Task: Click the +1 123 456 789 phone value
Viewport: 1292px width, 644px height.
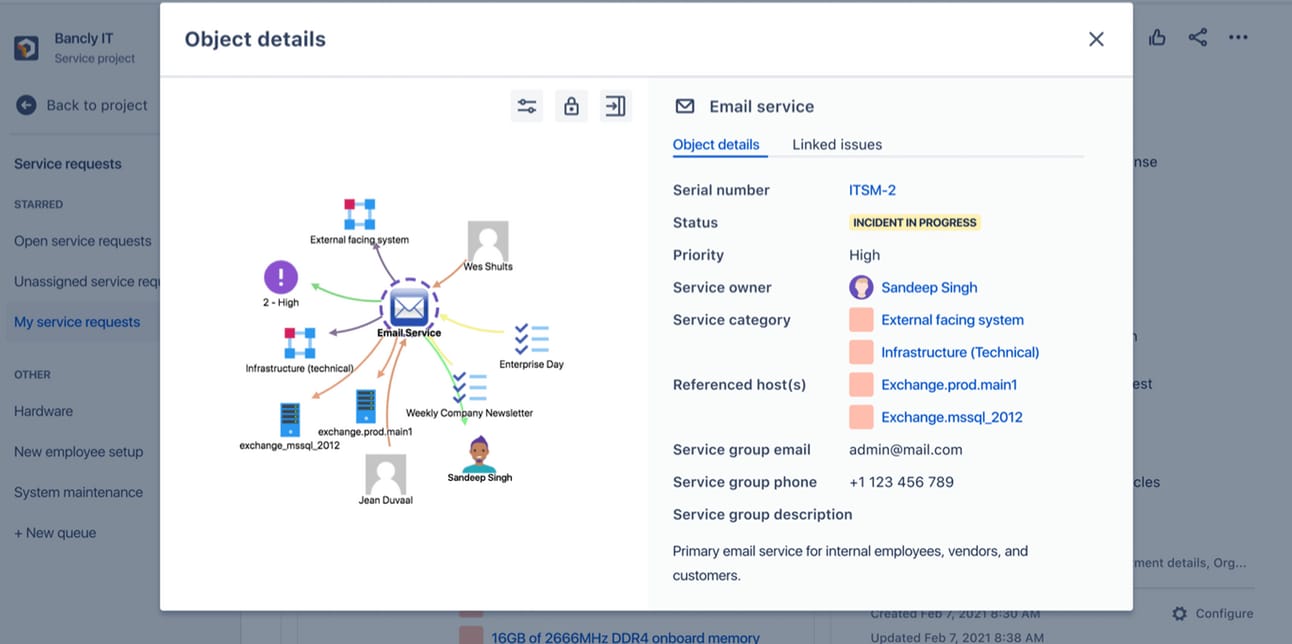Action: coord(901,482)
